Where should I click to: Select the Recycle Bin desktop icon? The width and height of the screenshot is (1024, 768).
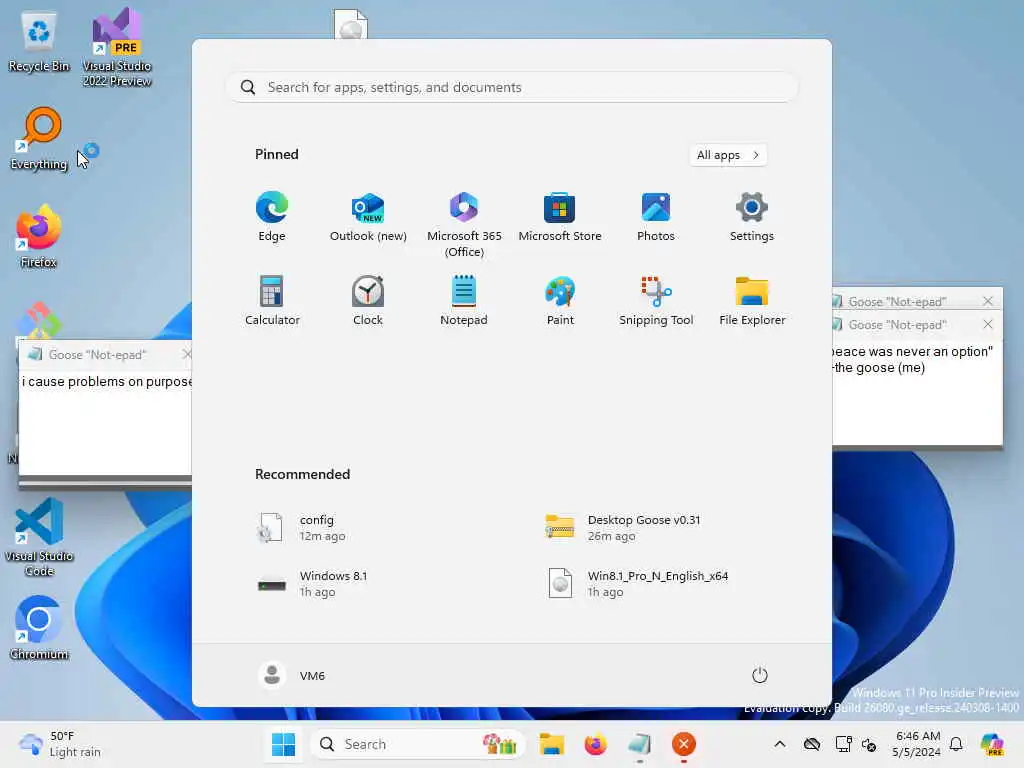point(39,43)
